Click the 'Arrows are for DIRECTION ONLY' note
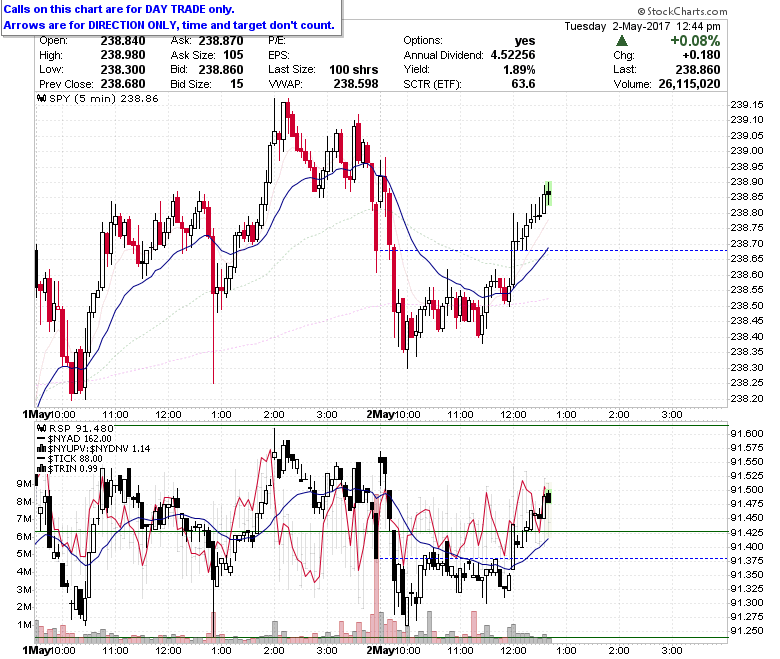The width and height of the screenshot is (780, 659). coord(169,25)
